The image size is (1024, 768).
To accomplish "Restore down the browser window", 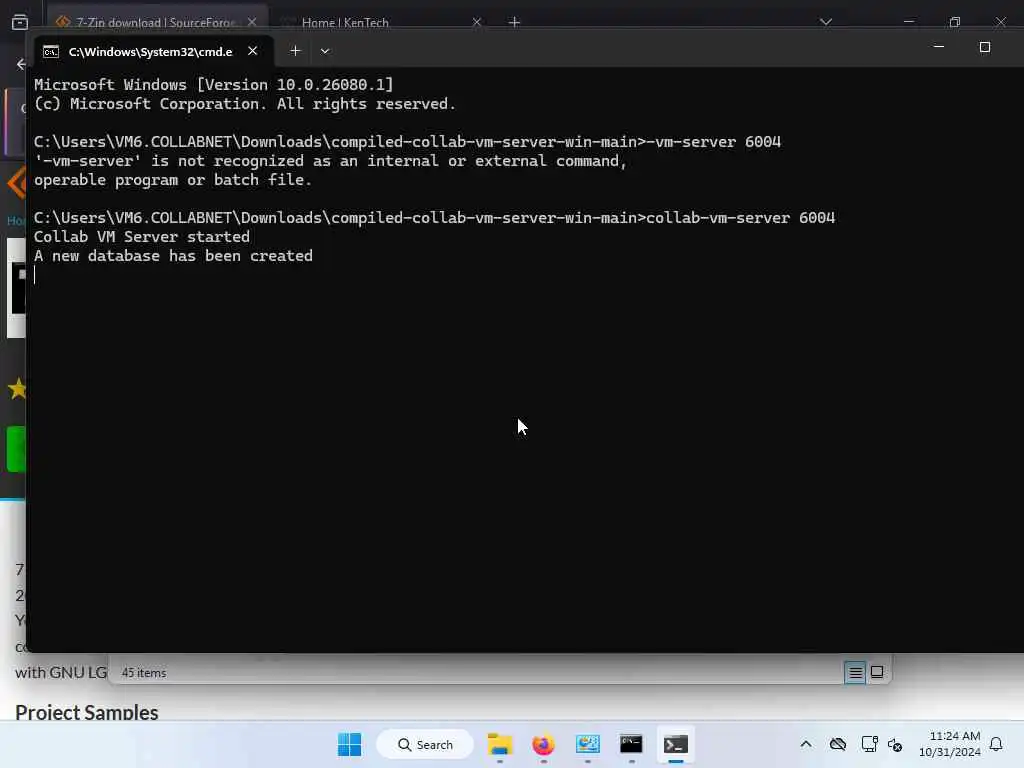I will [x=955, y=22].
